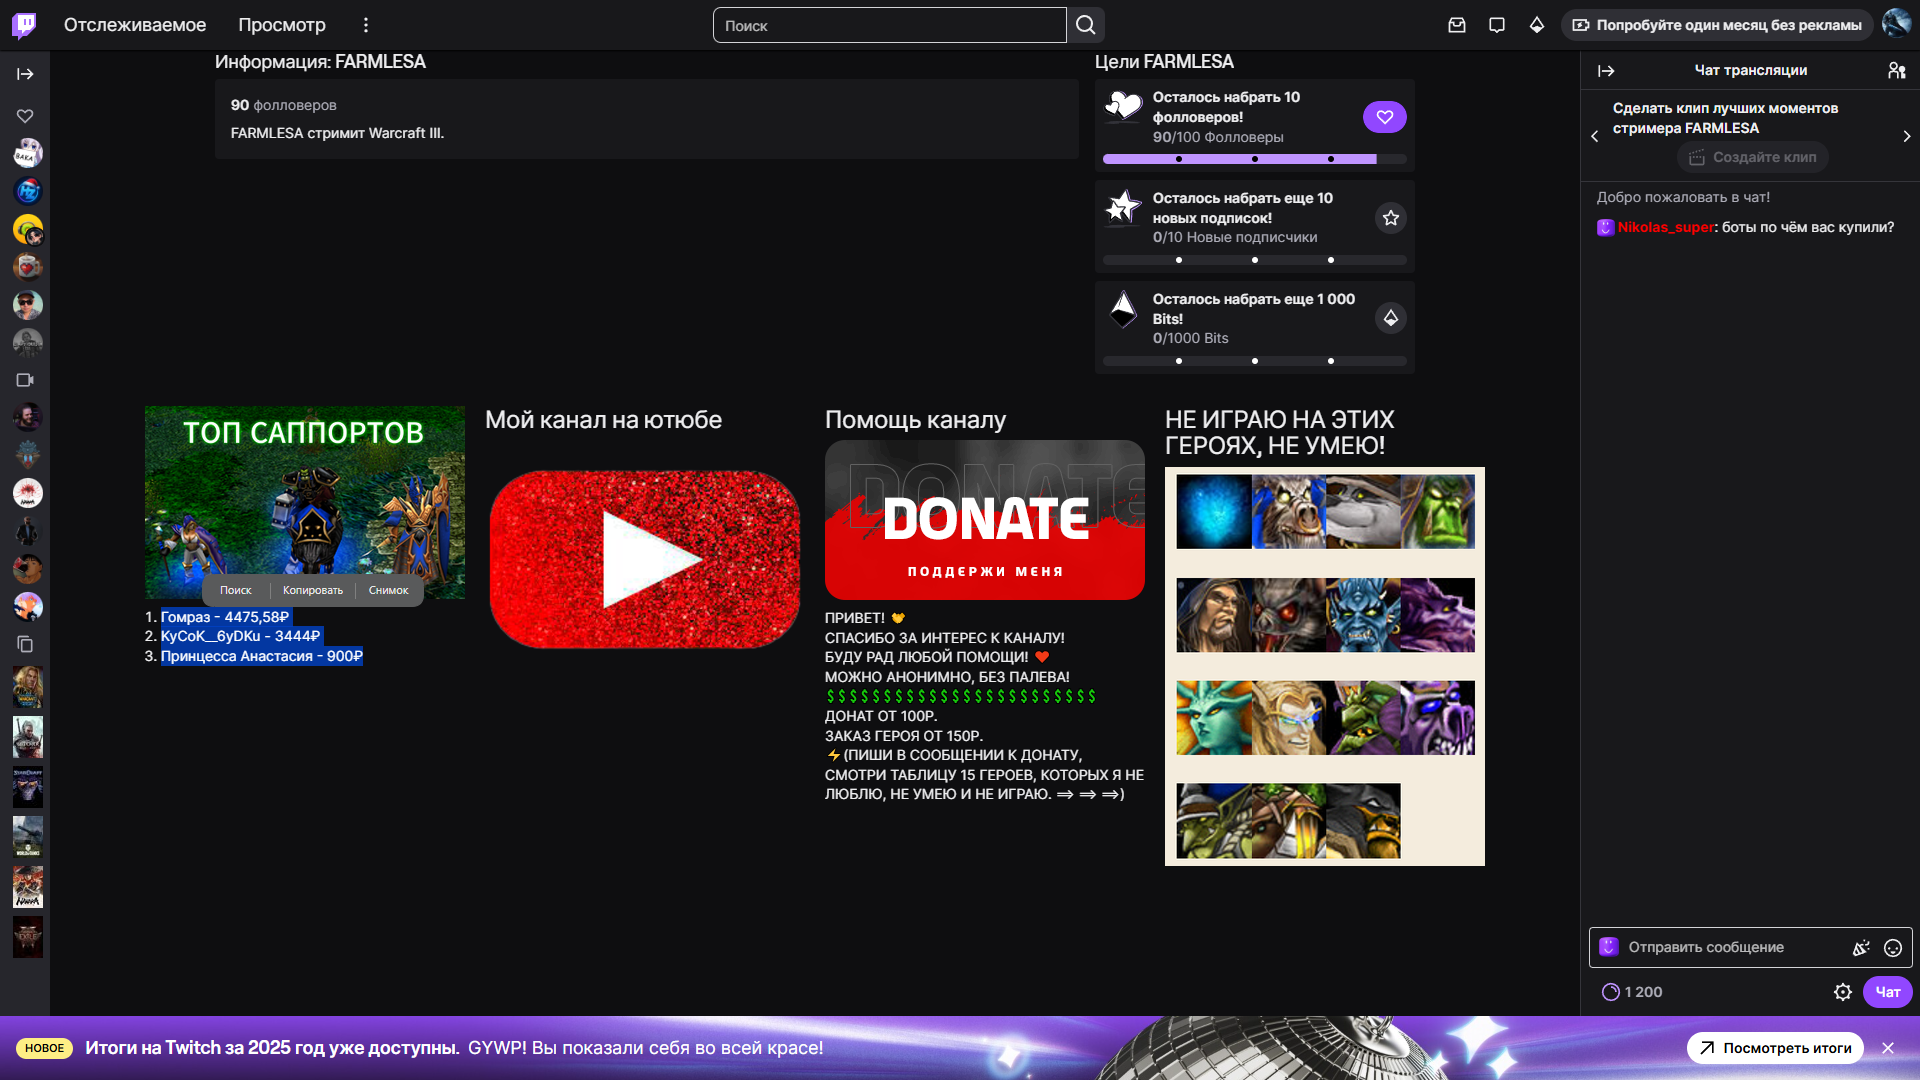The image size is (1920, 1080).
Task: Open the notifications inbox icon
Action: 1457,25
